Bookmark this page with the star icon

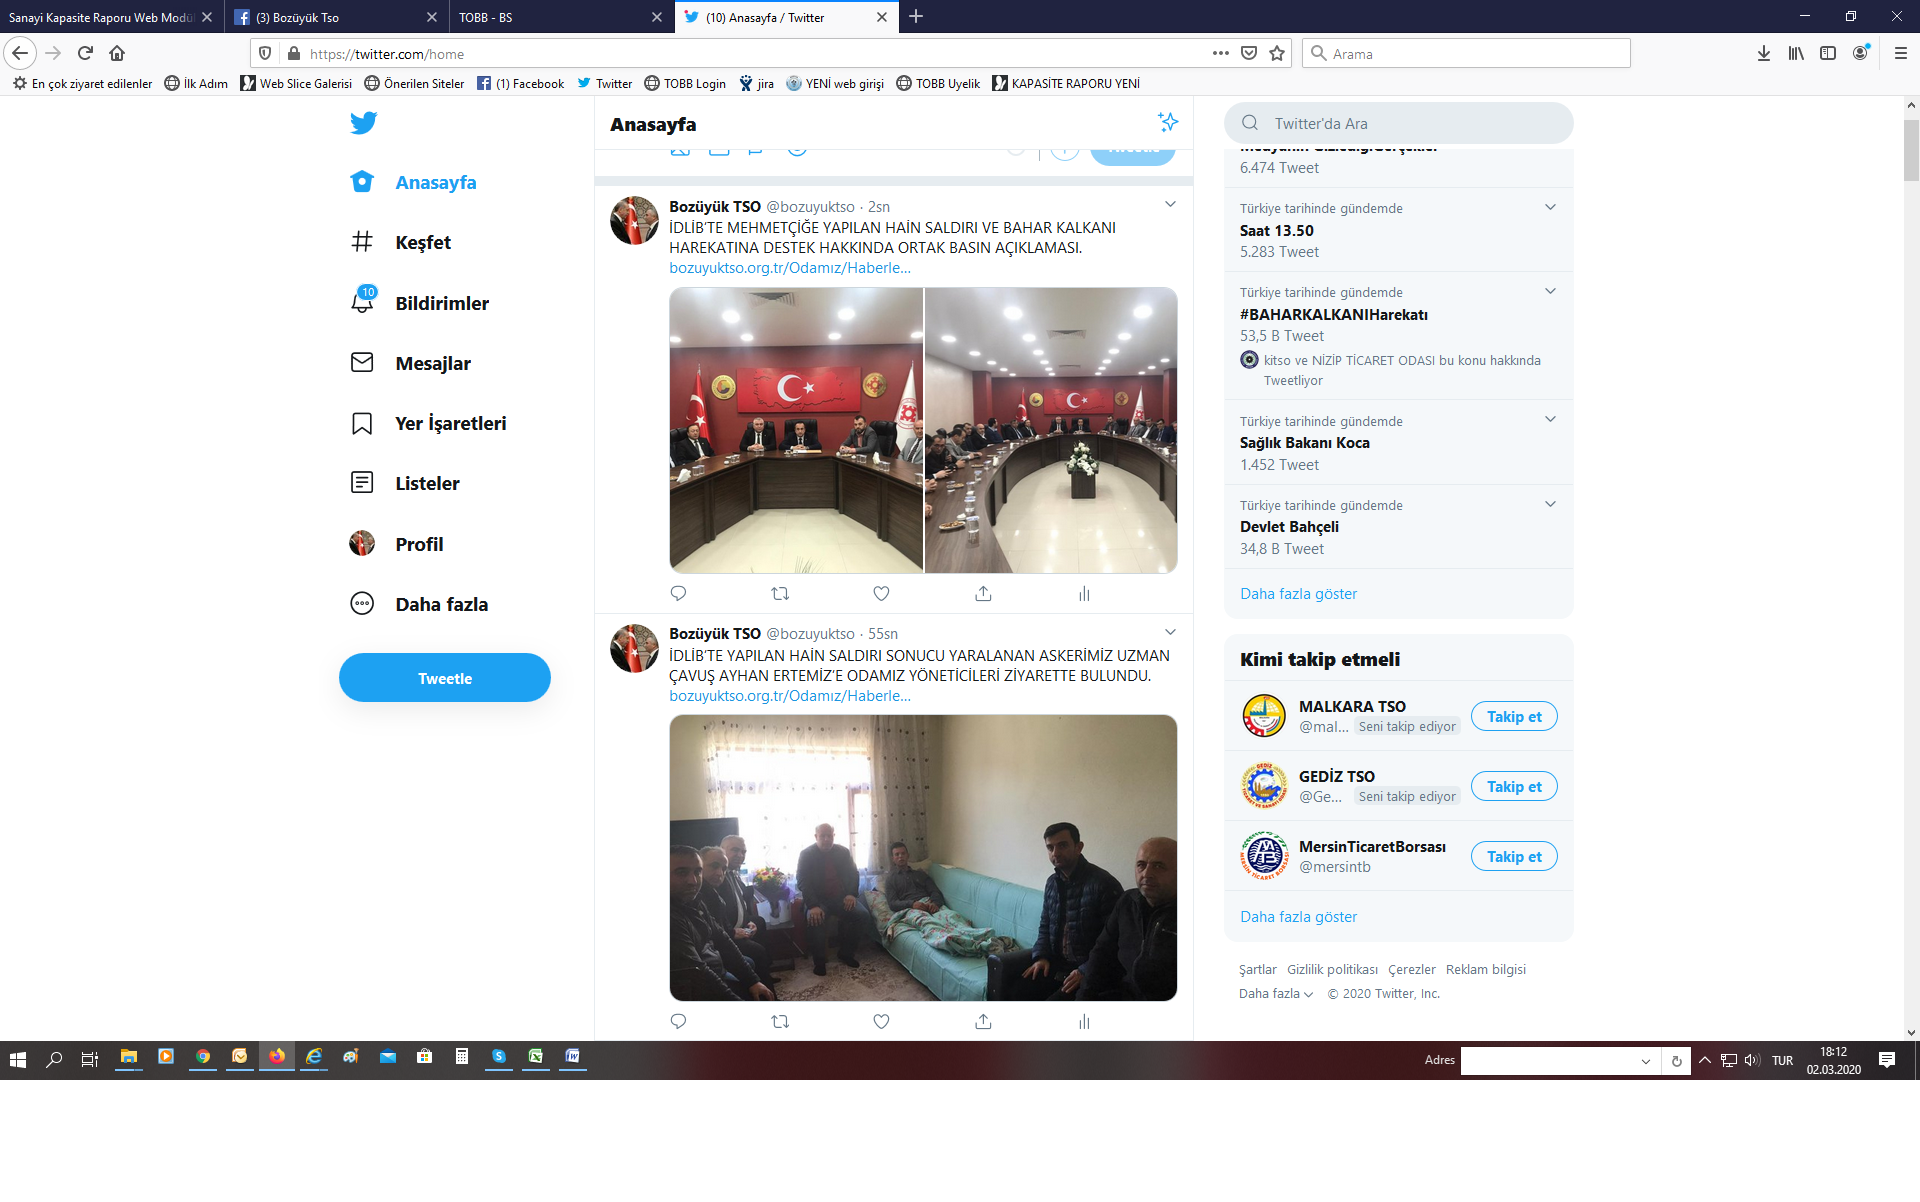pos(1277,53)
